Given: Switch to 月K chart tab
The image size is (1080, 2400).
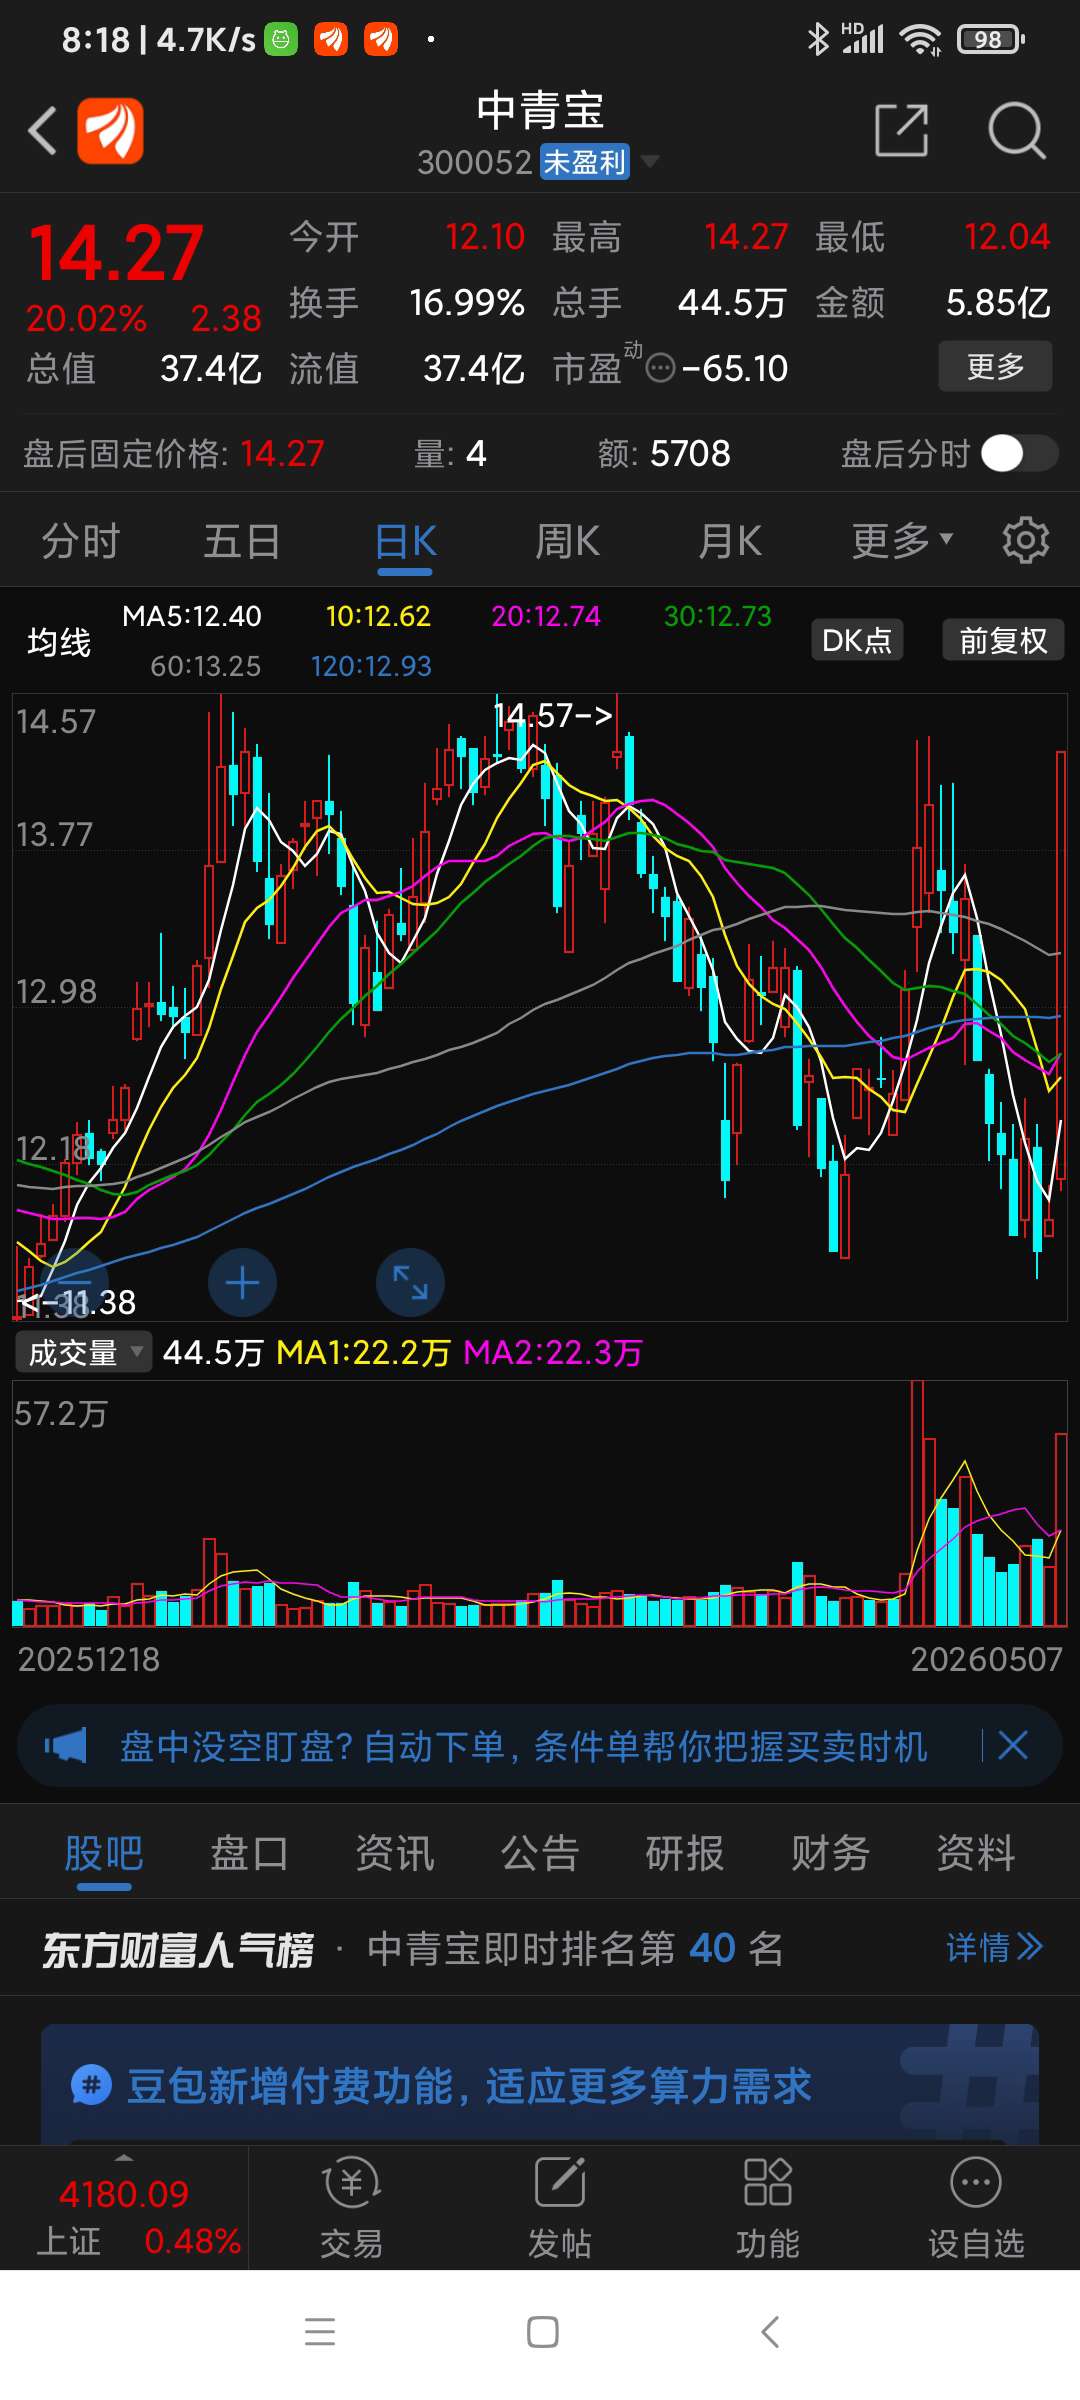Looking at the screenshot, I should 730,541.
